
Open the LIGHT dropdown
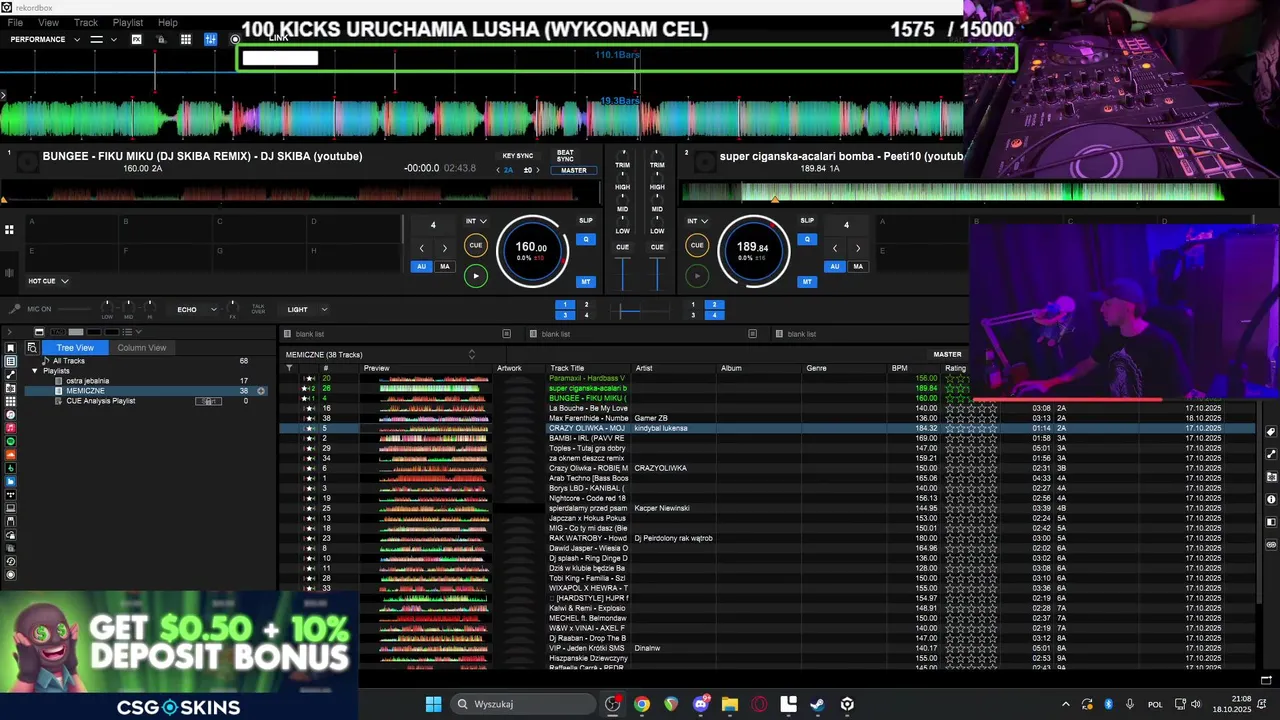(x=308, y=309)
